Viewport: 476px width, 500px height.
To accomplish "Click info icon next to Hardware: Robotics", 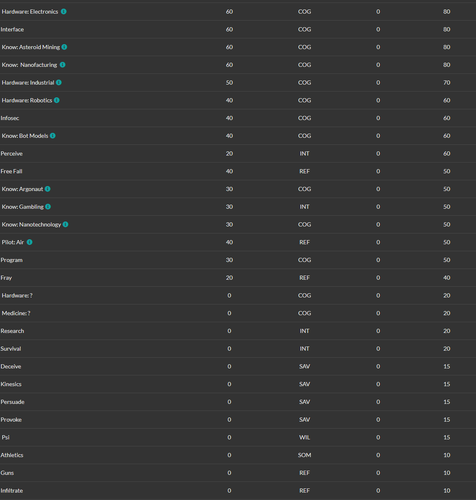I will [x=57, y=100].
